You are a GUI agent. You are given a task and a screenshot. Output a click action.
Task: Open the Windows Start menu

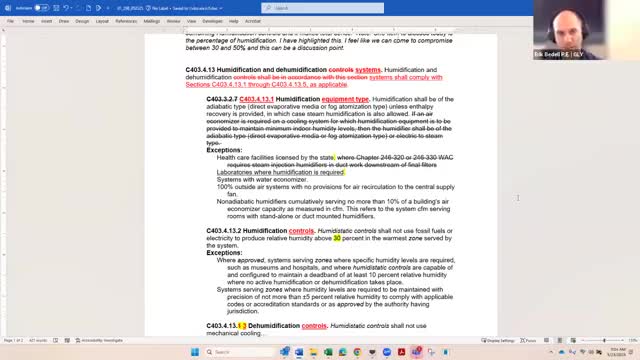point(195,352)
